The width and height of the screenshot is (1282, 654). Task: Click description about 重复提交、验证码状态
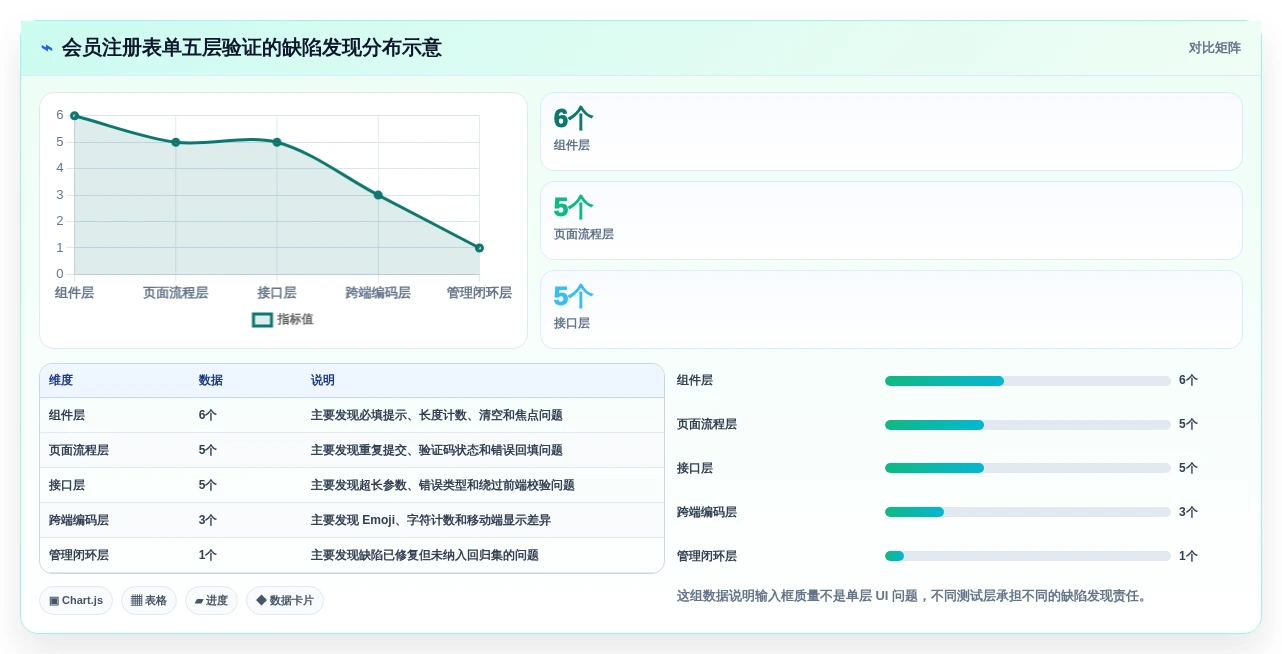pos(437,450)
